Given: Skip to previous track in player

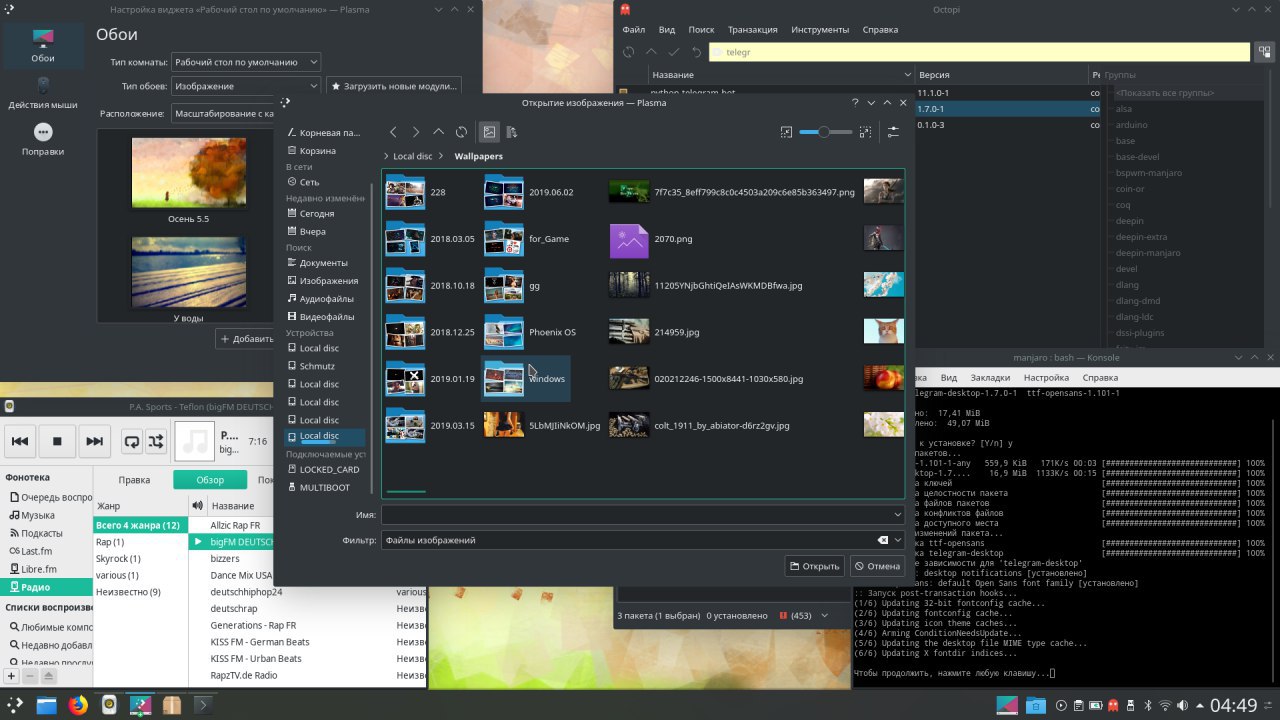Looking at the screenshot, I should coord(20,441).
